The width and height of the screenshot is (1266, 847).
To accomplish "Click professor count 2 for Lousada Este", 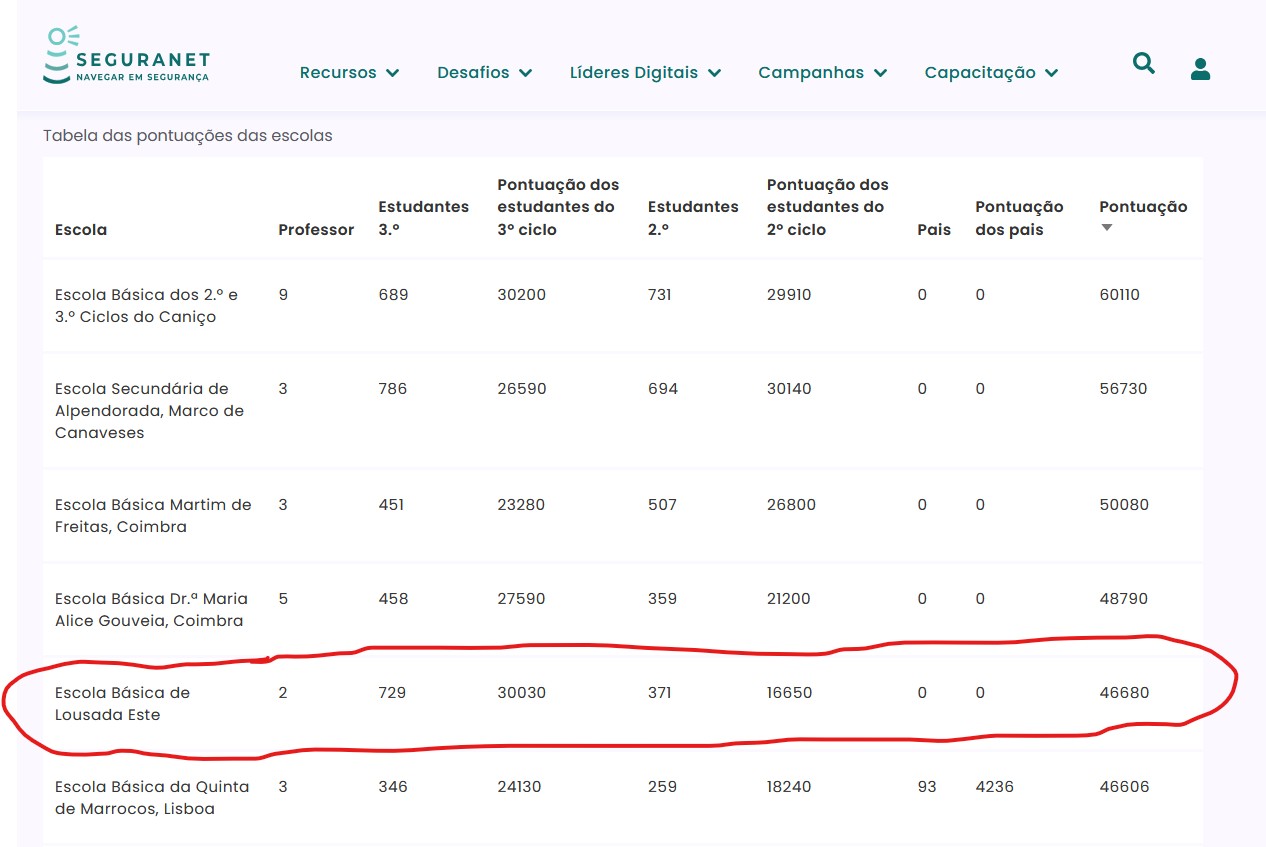I will 283,693.
